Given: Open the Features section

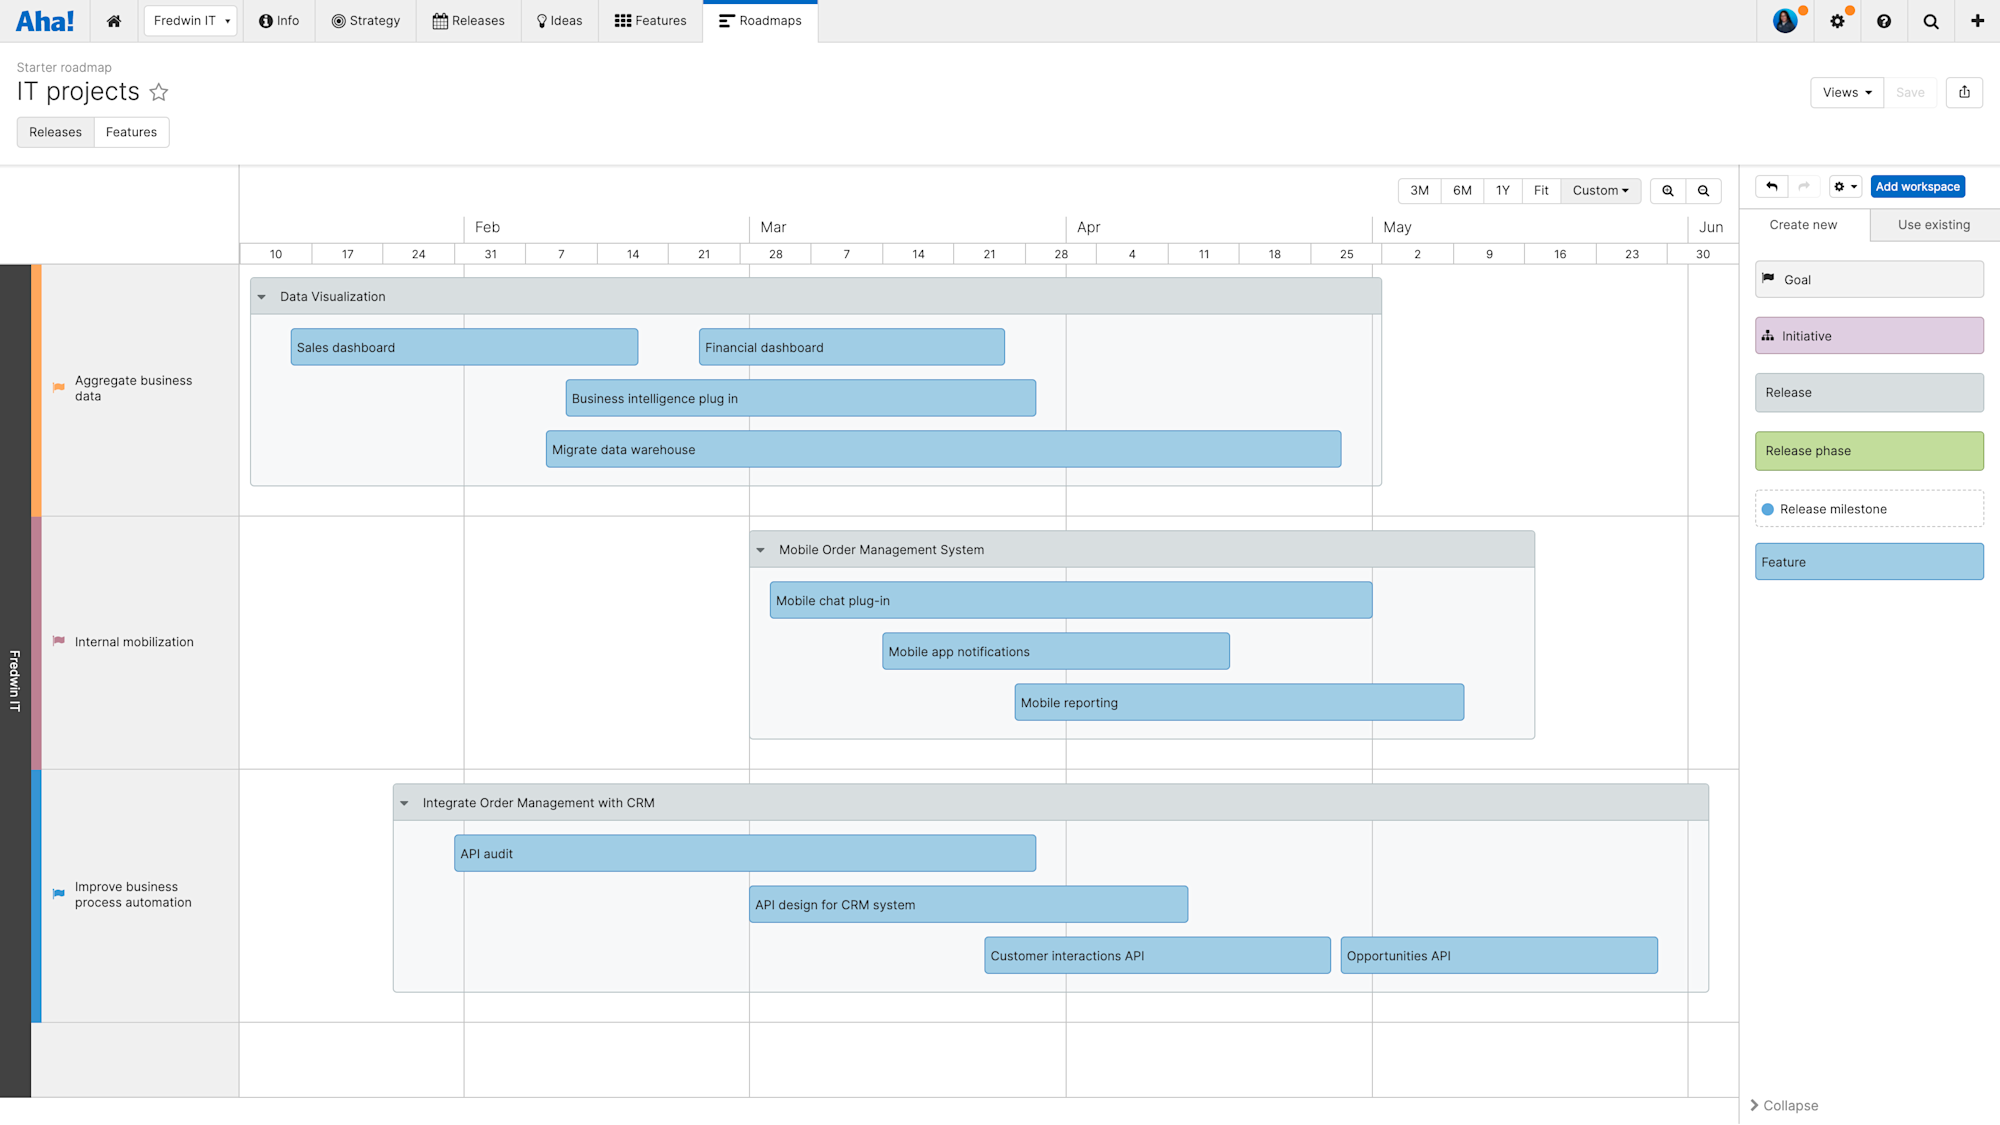Looking at the screenshot, I should pos(650,20).
